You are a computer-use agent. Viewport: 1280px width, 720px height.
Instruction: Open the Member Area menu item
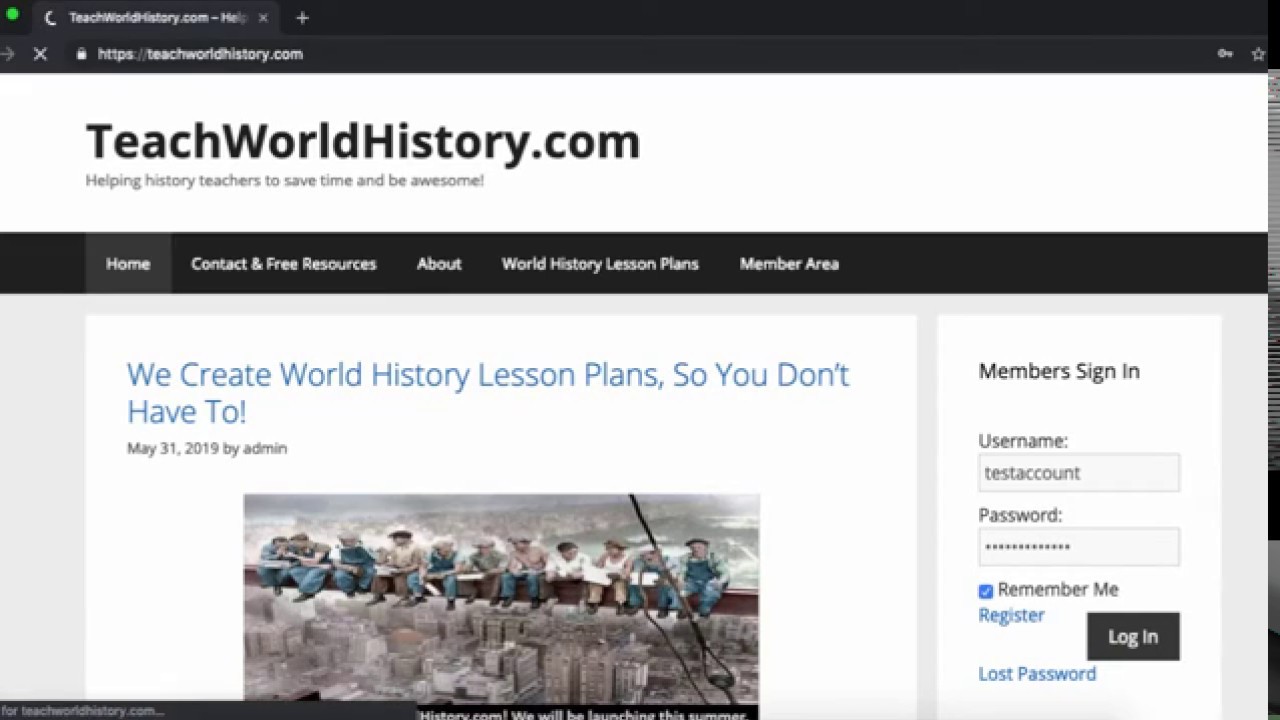789,264
